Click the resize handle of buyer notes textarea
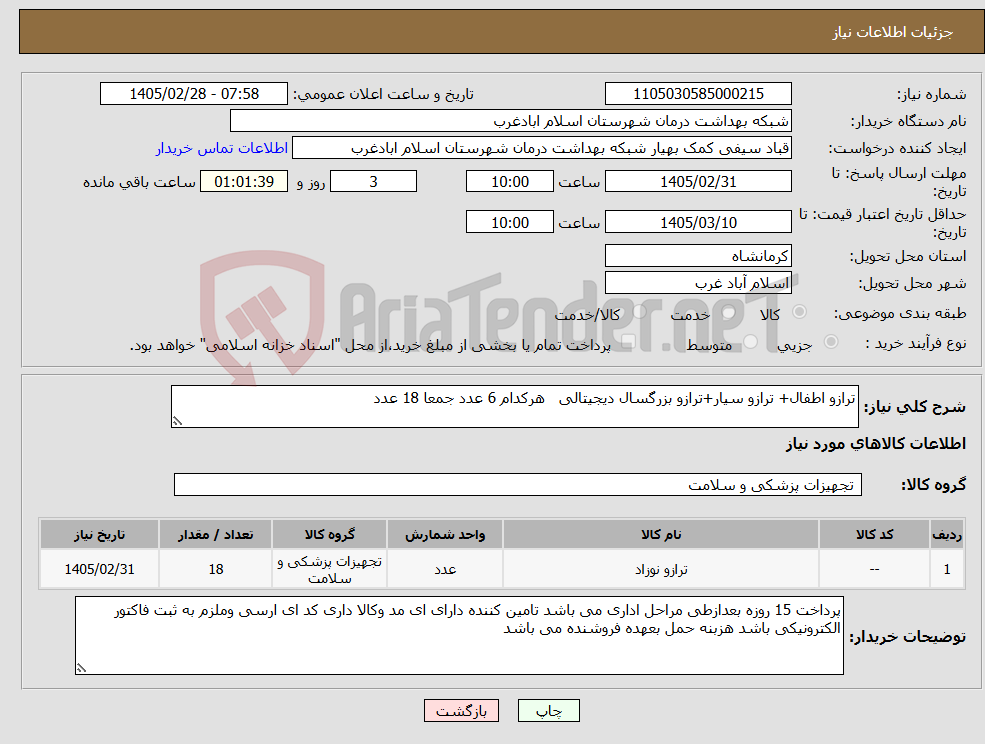 (x=81, y=669)
